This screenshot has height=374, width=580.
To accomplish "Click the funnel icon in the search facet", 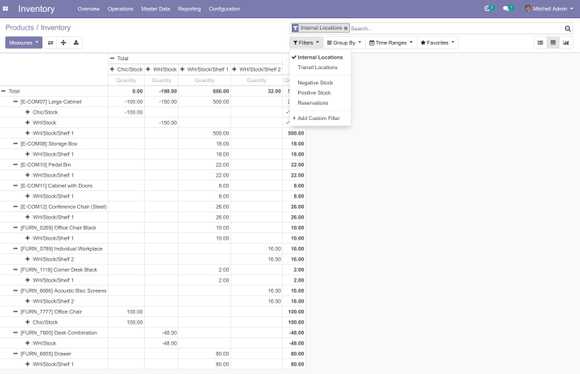I will coord(295,28).
